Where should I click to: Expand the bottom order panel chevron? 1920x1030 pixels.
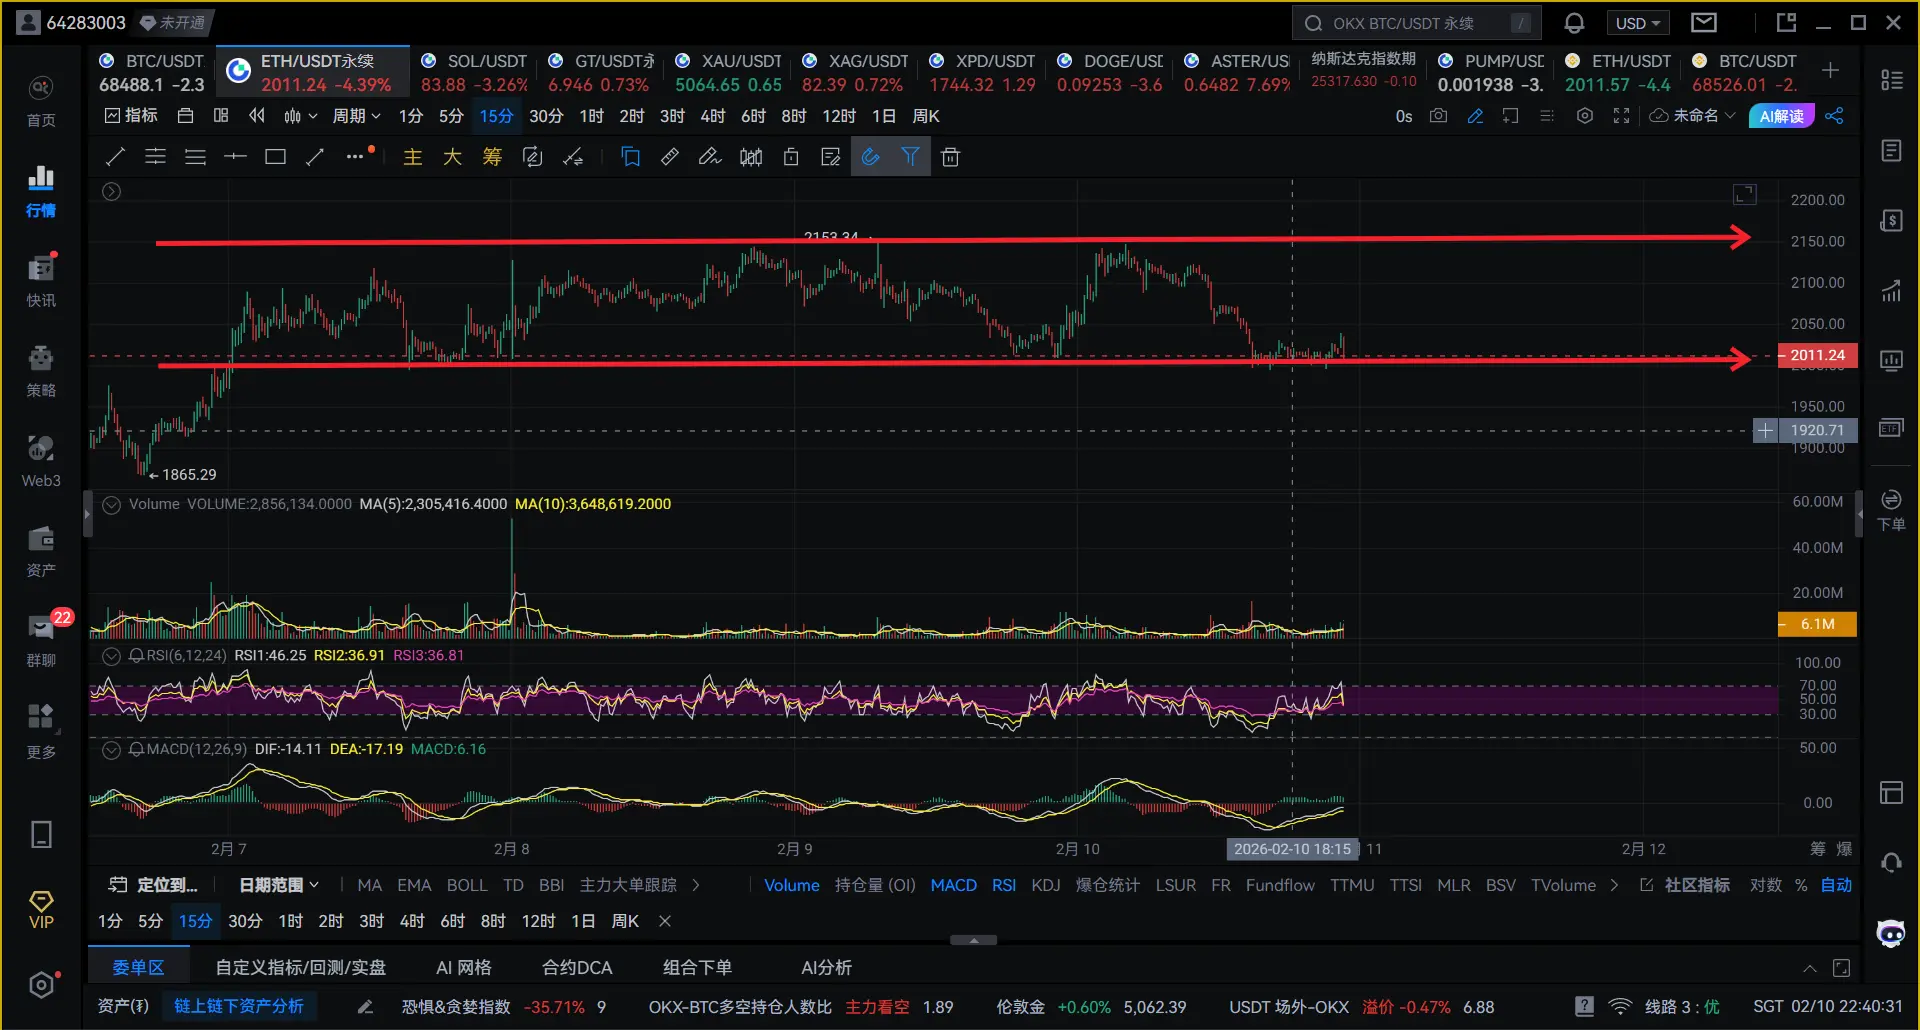point(1809,968)
